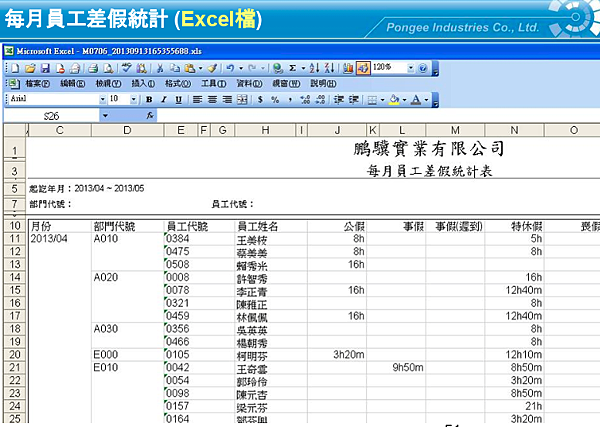Activate the Format Painter brush icon
The width and height of the screenshot is (600, 427).
click(x=212, y=68)
